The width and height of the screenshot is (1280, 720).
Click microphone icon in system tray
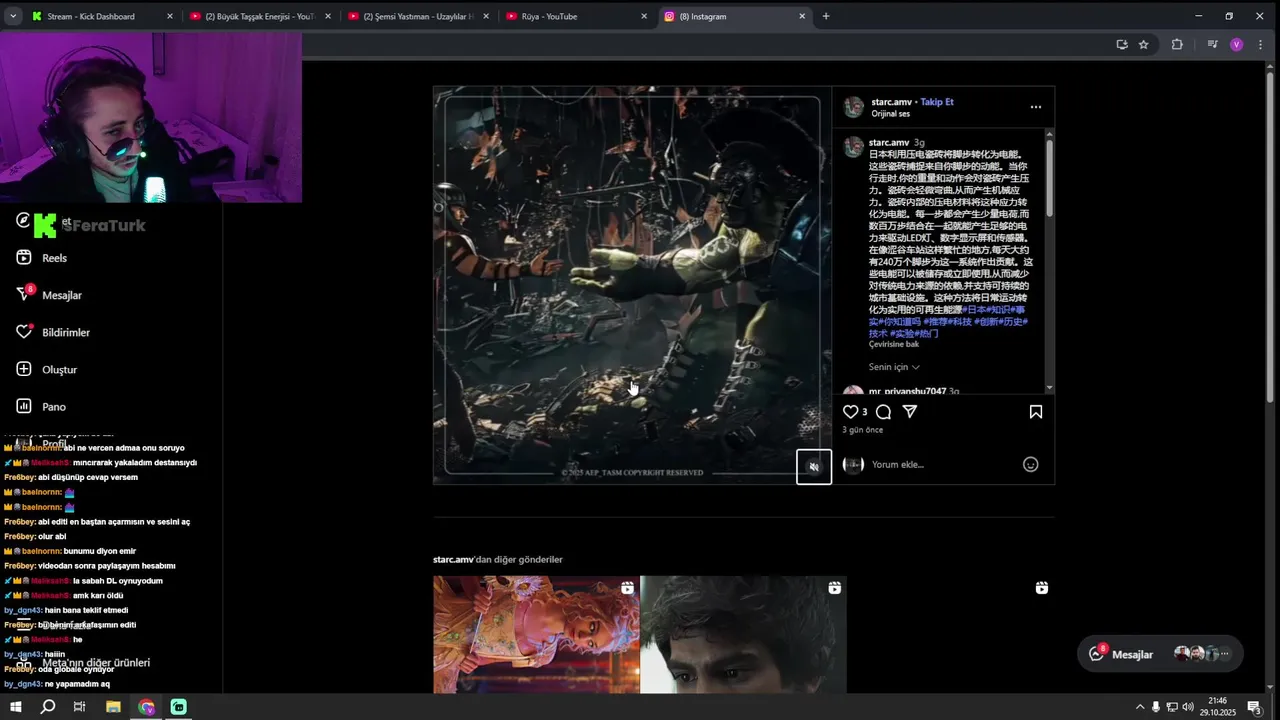pos(1156,707)
